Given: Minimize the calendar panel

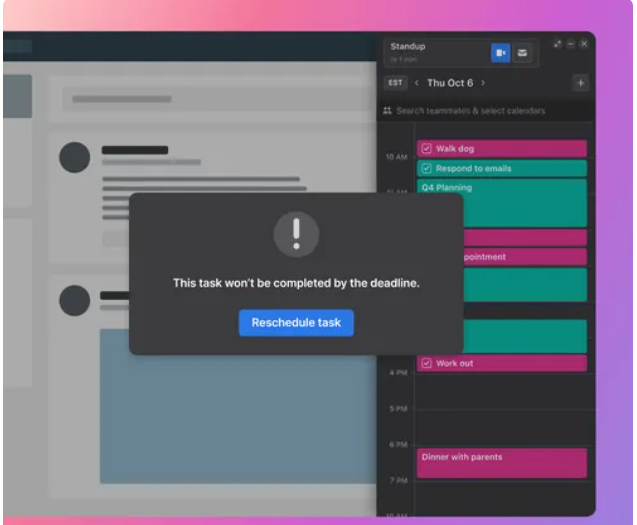Looking at the screenshot, I should point(571,44).
